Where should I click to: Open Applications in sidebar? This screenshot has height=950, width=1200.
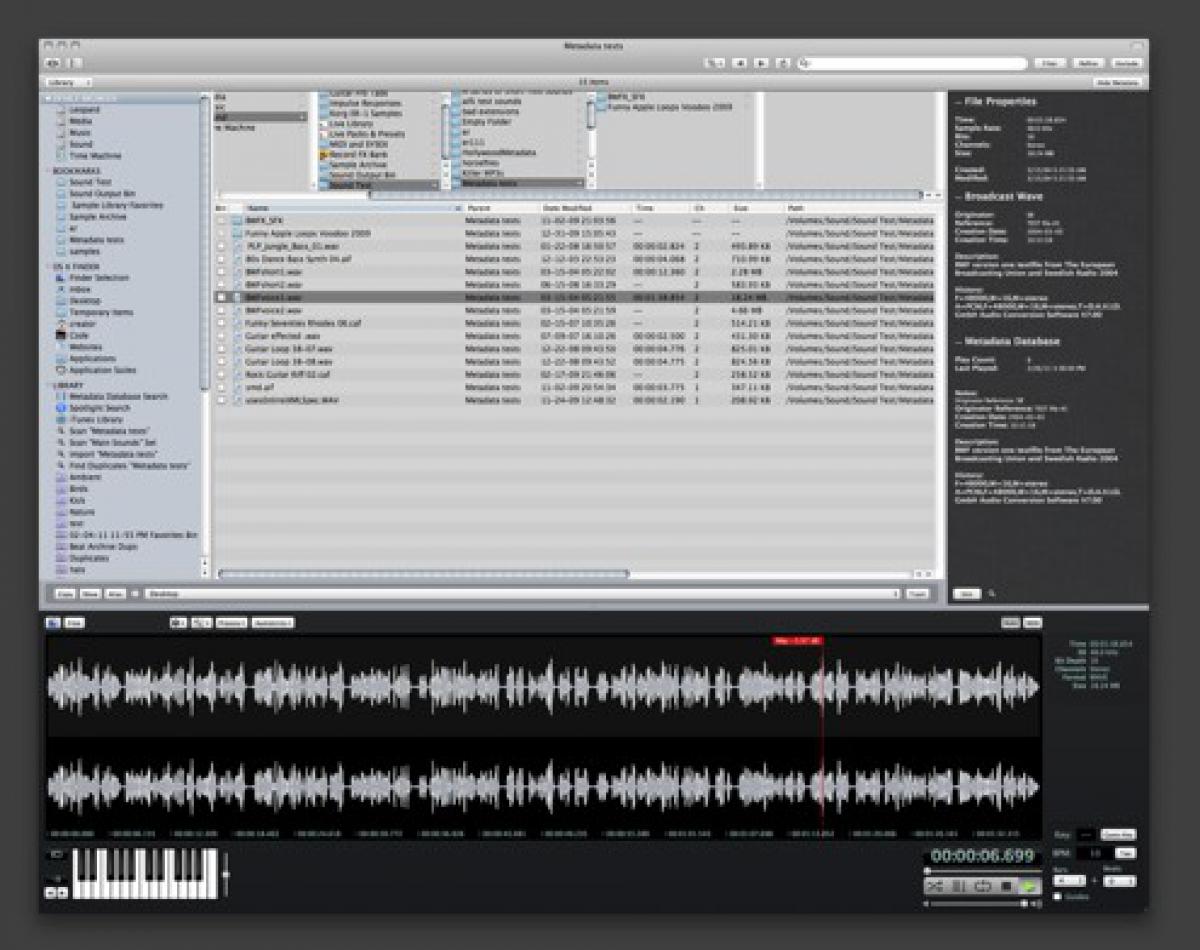tap(92, 358)
